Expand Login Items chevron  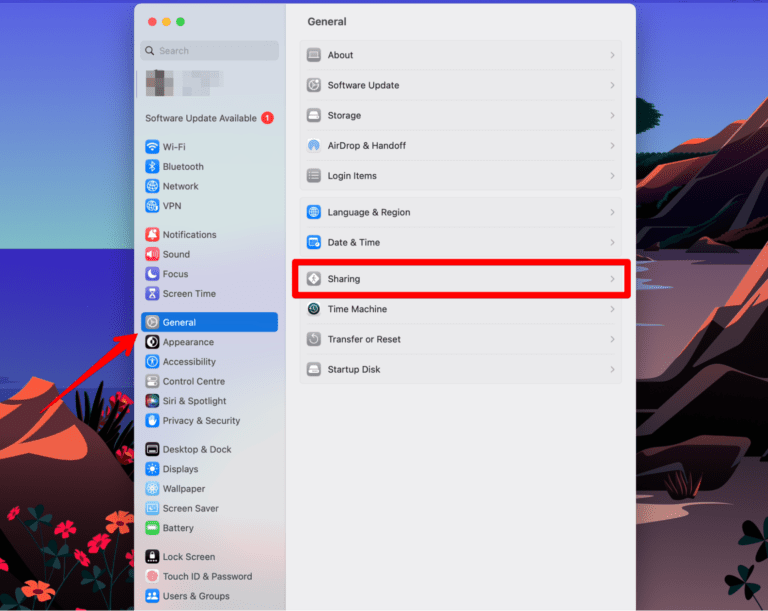[612, 175]
